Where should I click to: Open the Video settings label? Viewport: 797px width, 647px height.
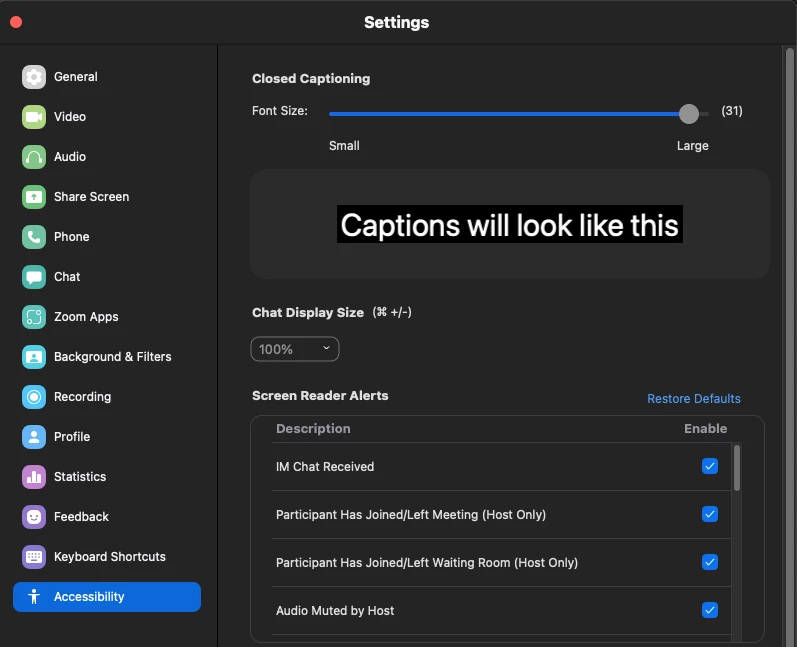pyautogui.click(x=70, y=117)
